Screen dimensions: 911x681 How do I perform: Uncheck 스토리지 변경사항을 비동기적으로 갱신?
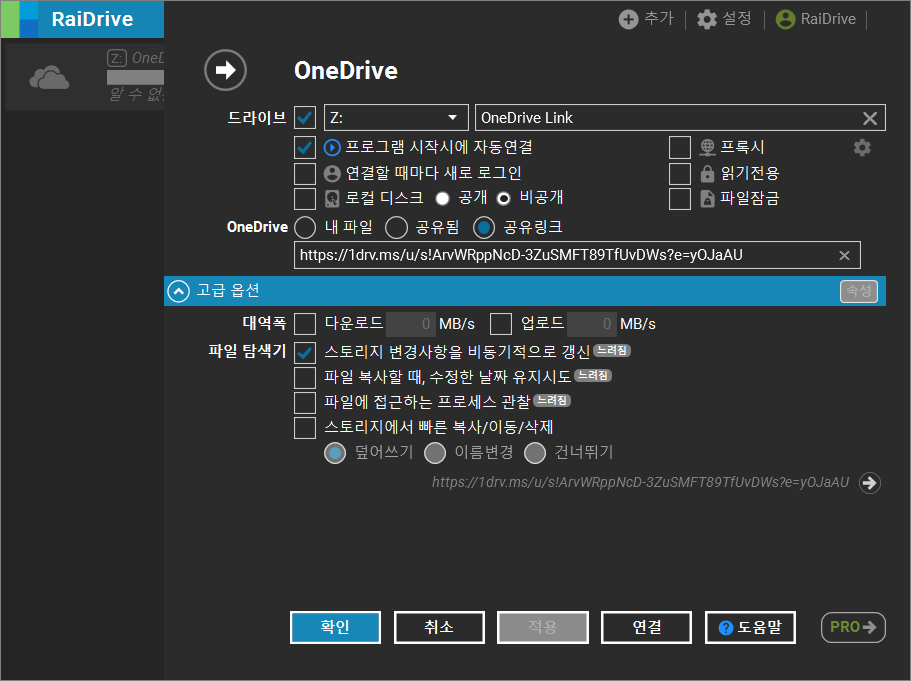(305, 352)
